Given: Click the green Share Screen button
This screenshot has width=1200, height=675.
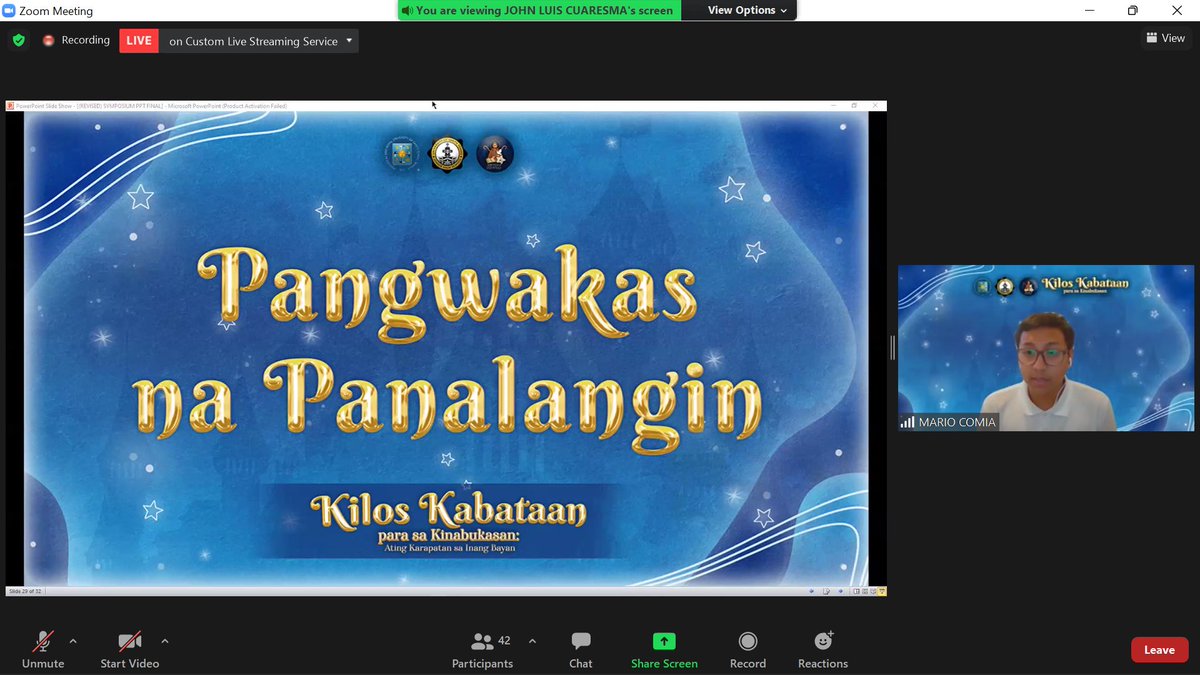Looking at the screenshot, I should click(x=664, y=650).
